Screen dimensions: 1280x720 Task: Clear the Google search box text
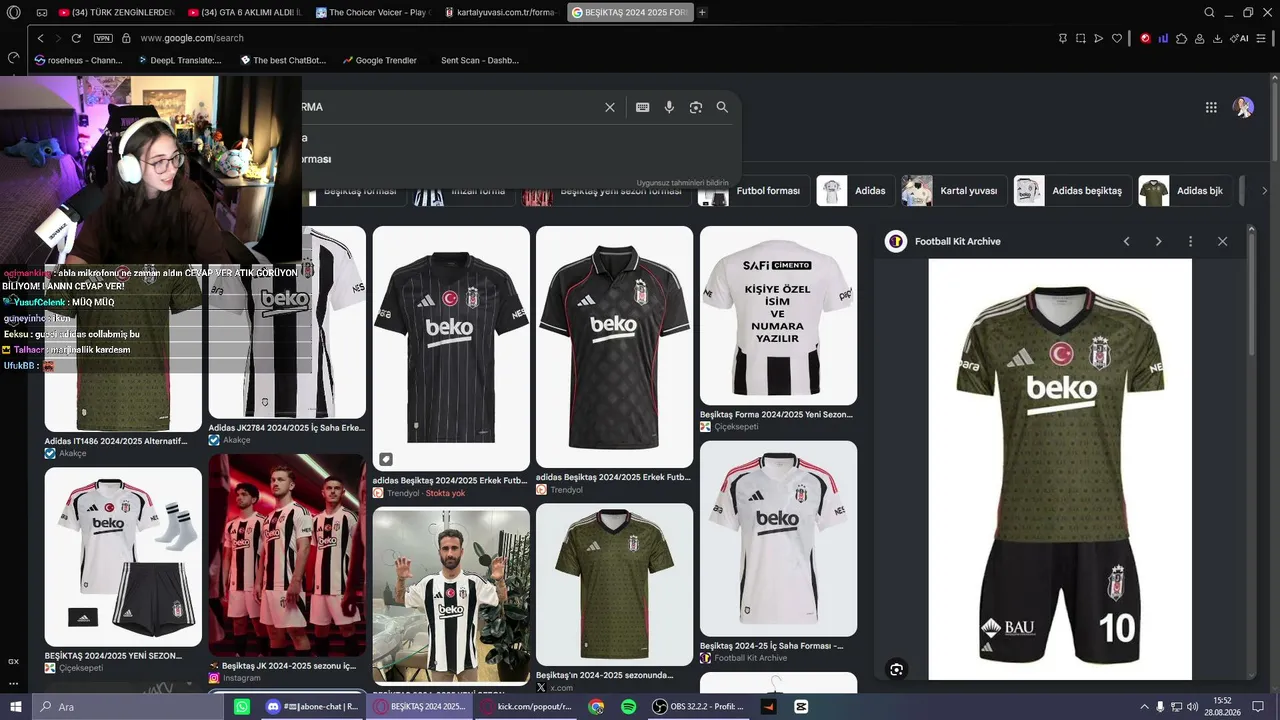(x=610, y=107)
